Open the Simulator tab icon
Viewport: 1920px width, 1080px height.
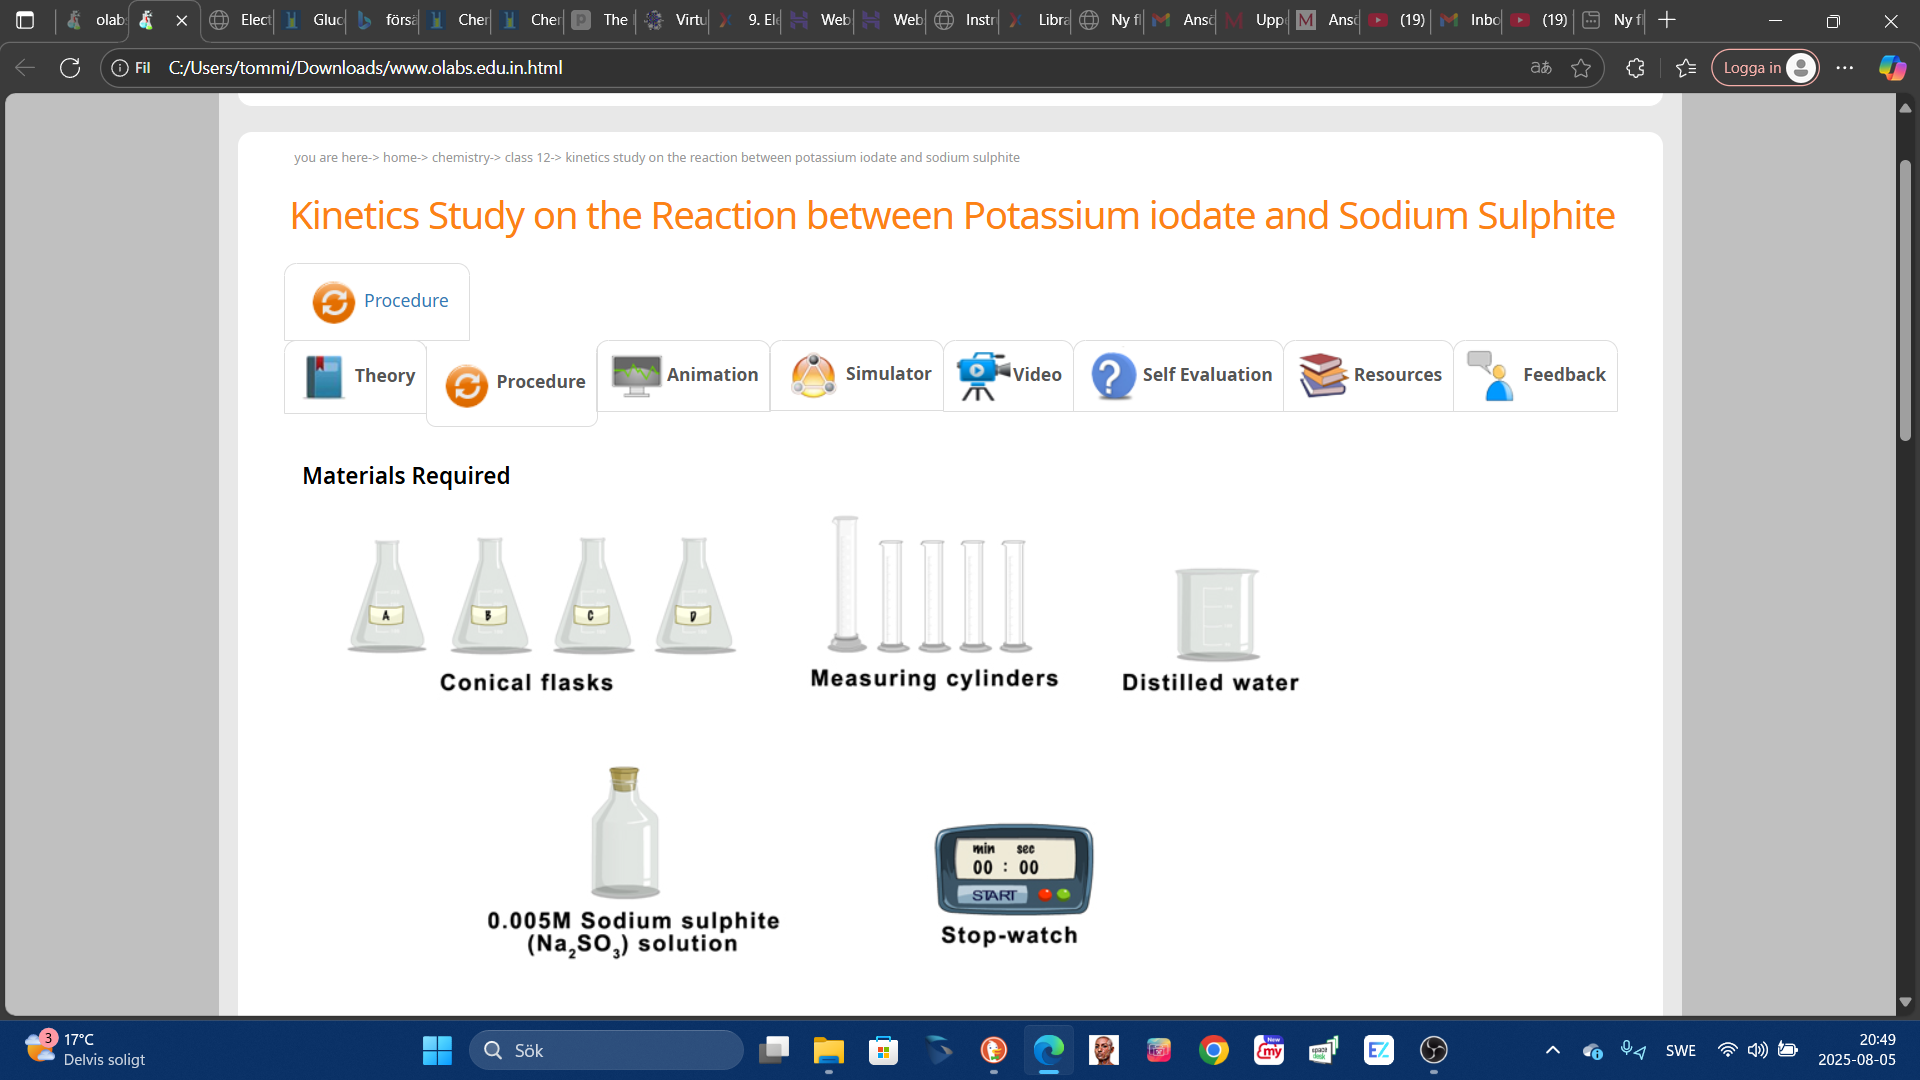point(813,376)
